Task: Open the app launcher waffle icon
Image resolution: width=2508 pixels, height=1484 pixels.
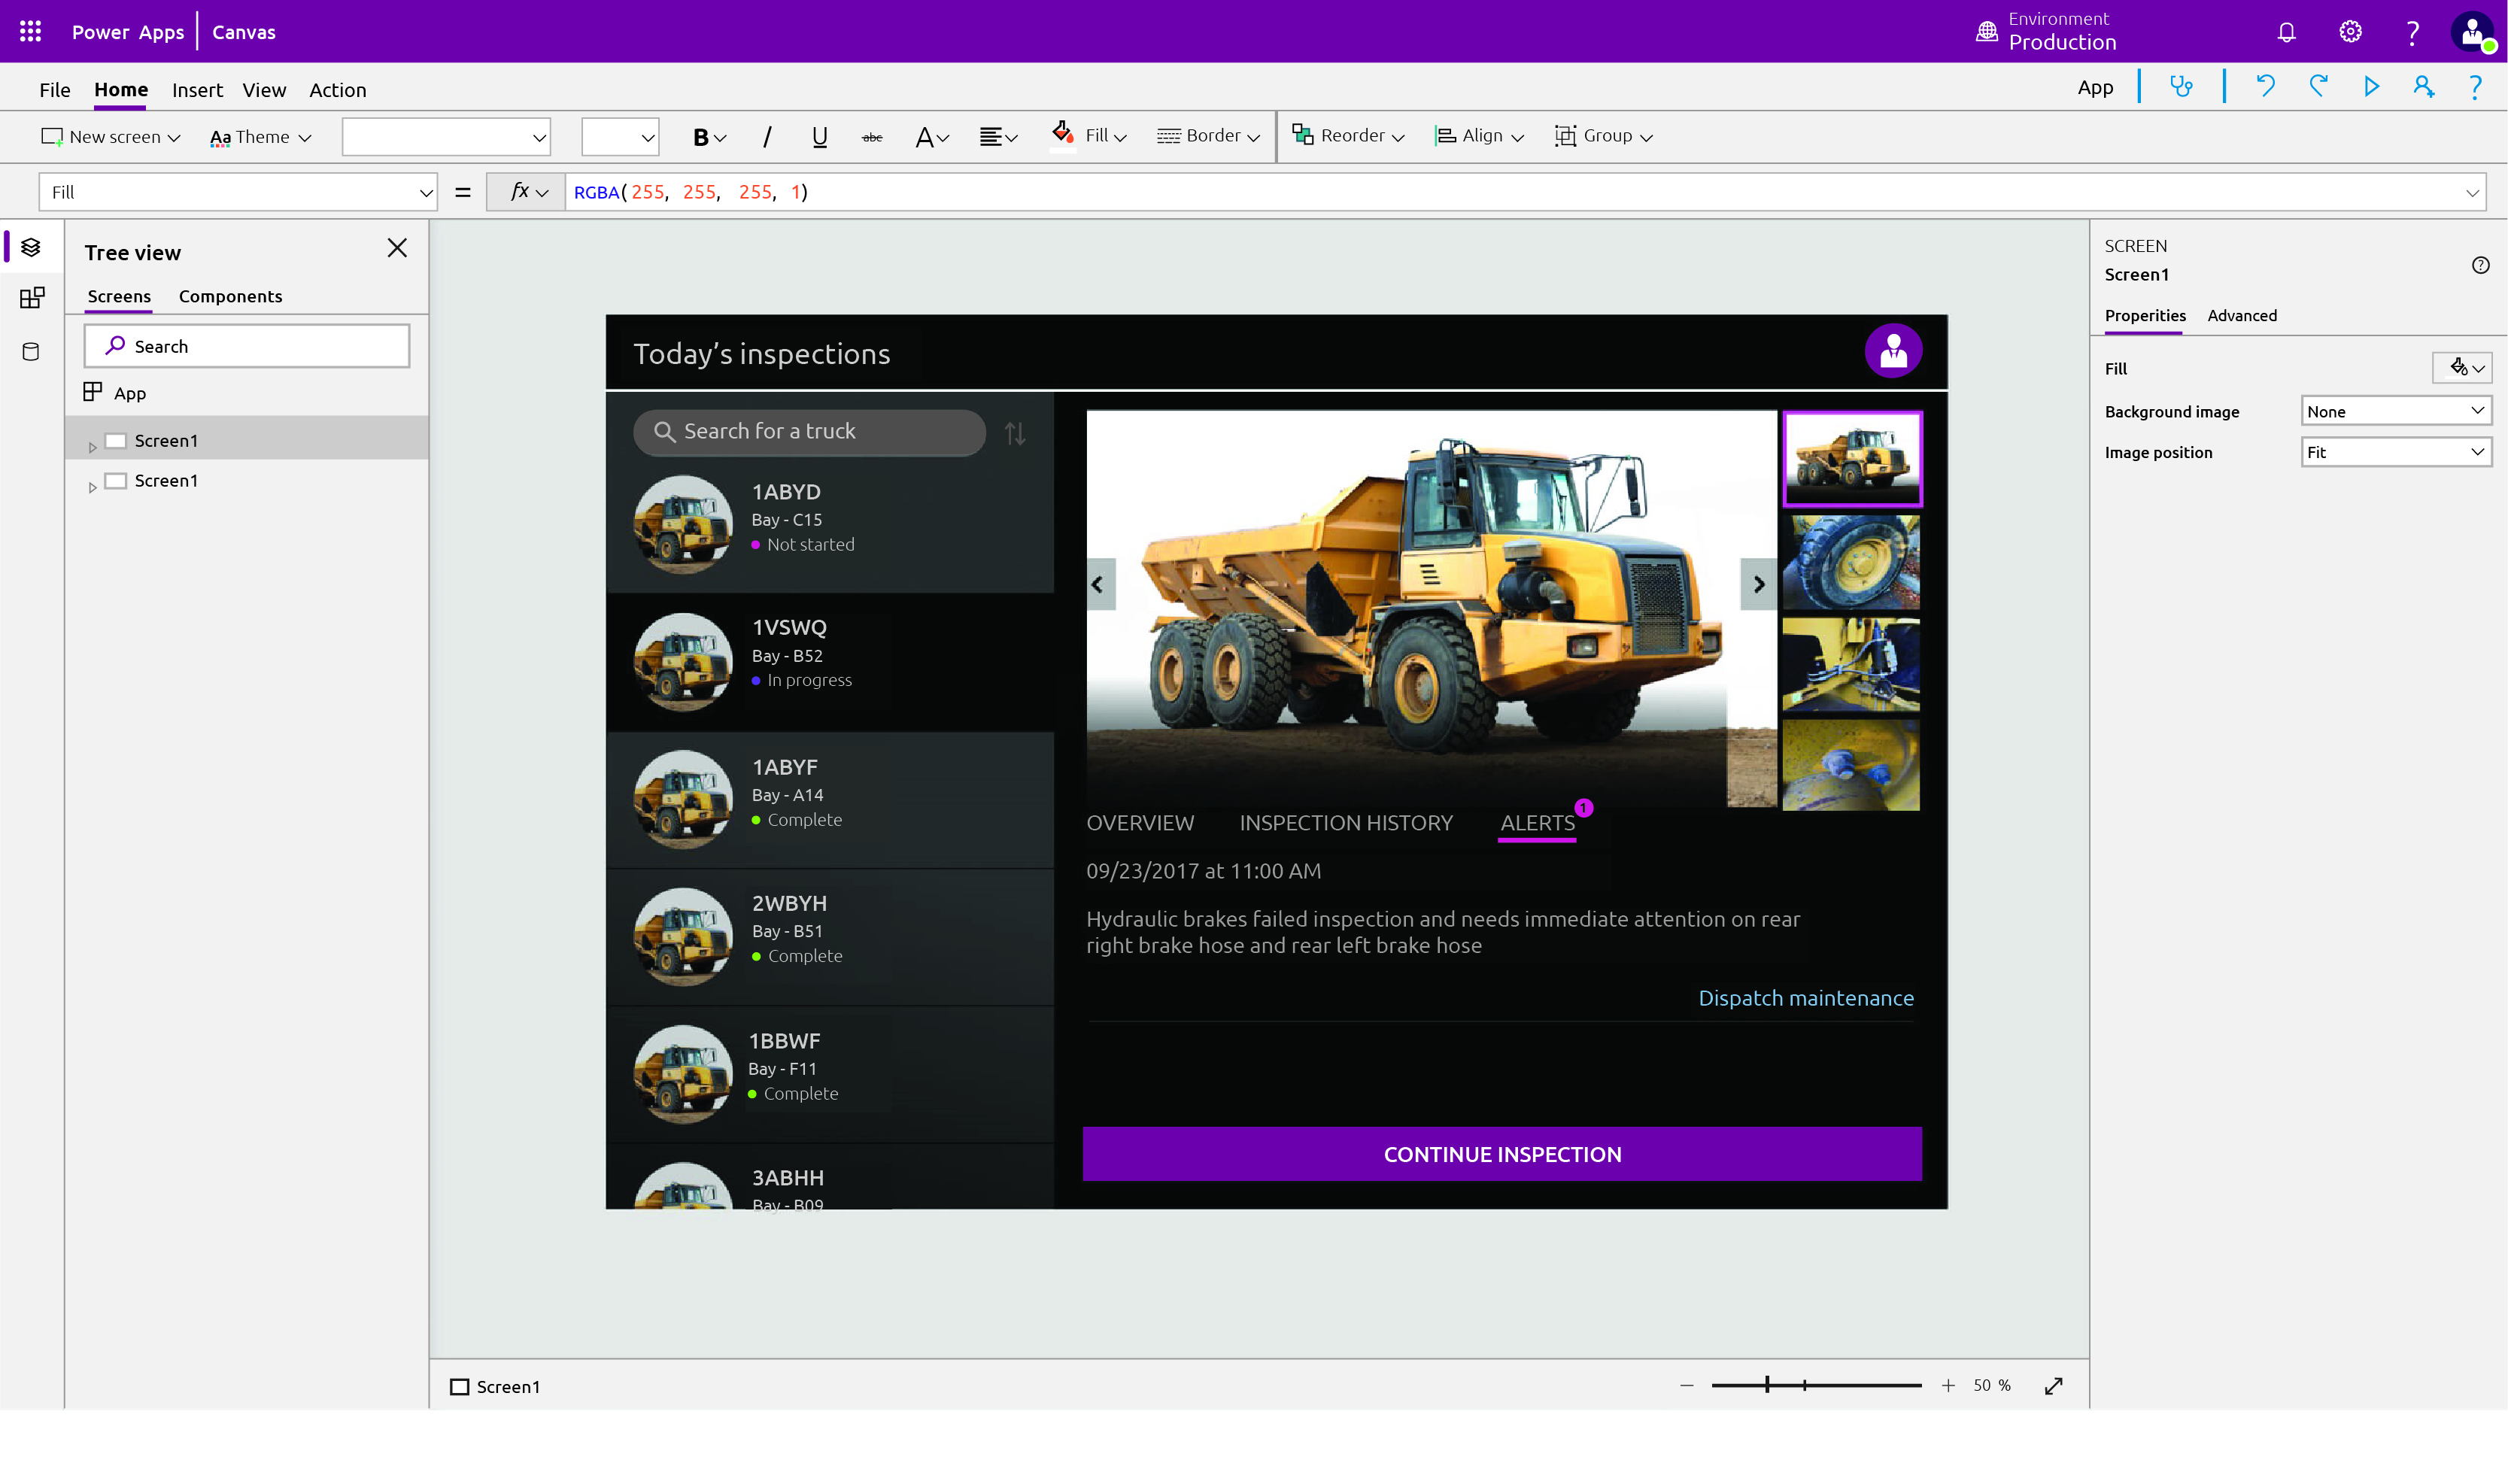Action: click(31, 32)
